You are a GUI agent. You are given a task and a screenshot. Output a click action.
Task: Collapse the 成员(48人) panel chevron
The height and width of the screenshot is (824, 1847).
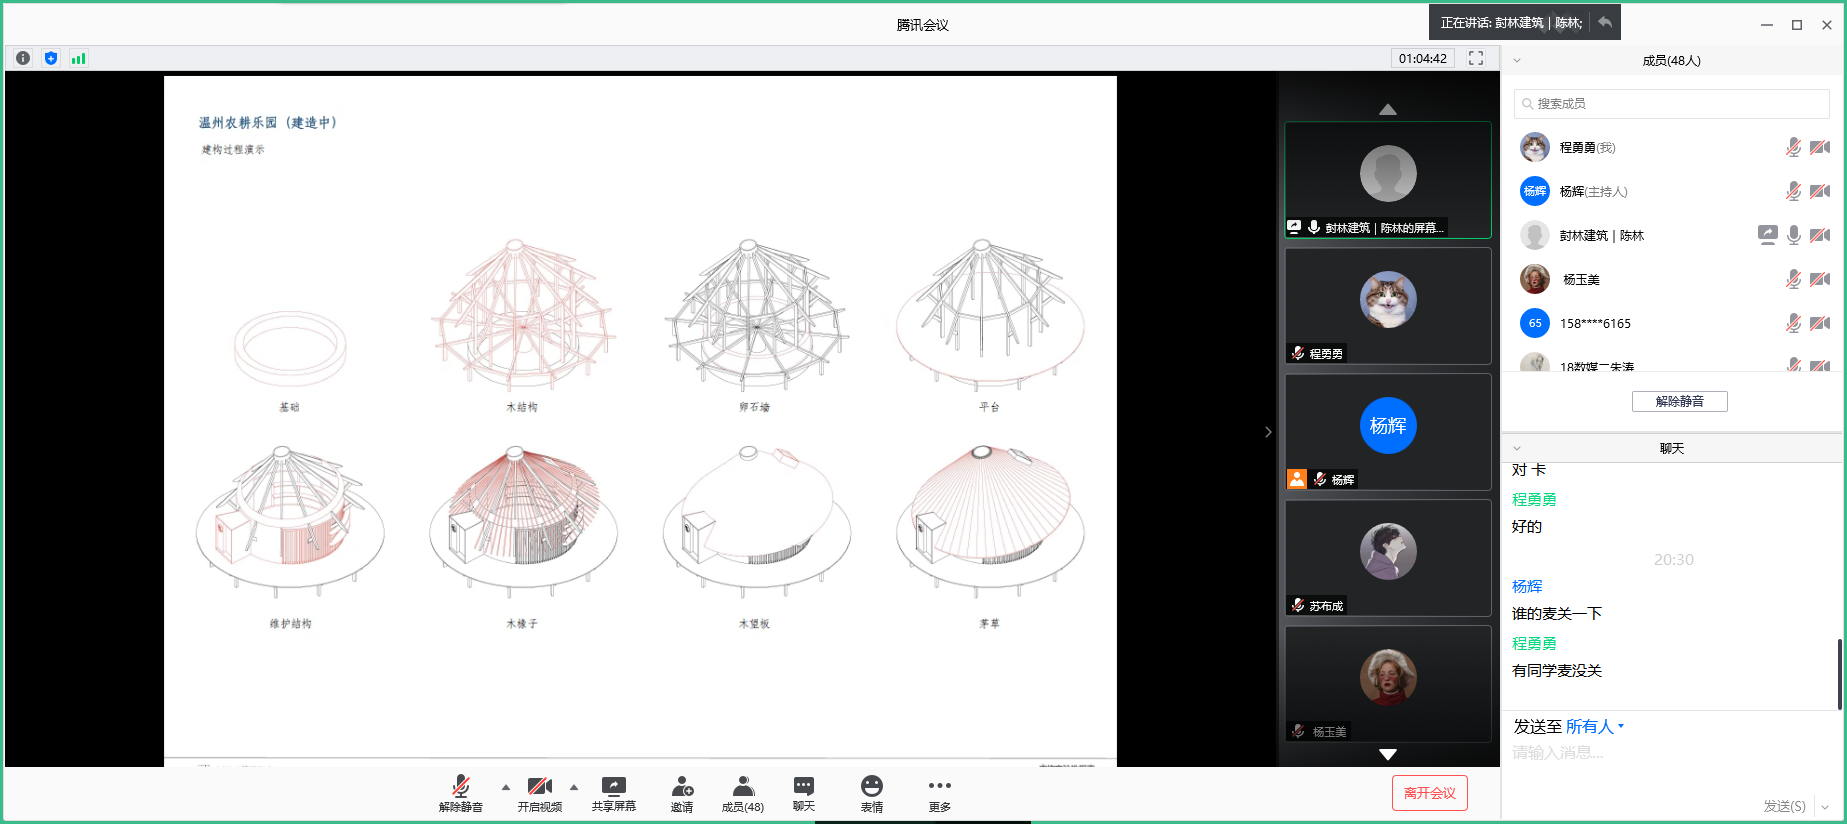click(x=1517, y=60)
